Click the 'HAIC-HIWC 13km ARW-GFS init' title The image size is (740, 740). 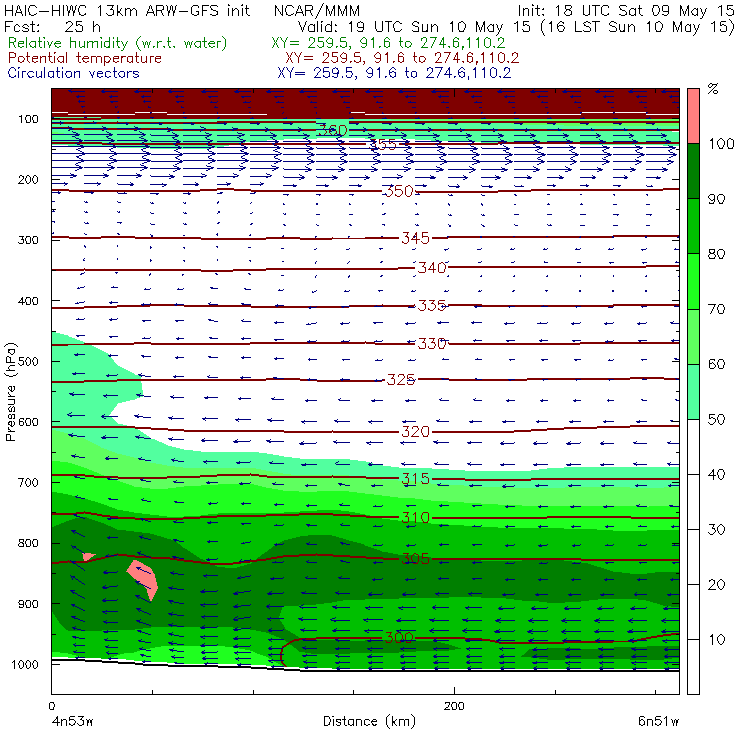point(127,10)
